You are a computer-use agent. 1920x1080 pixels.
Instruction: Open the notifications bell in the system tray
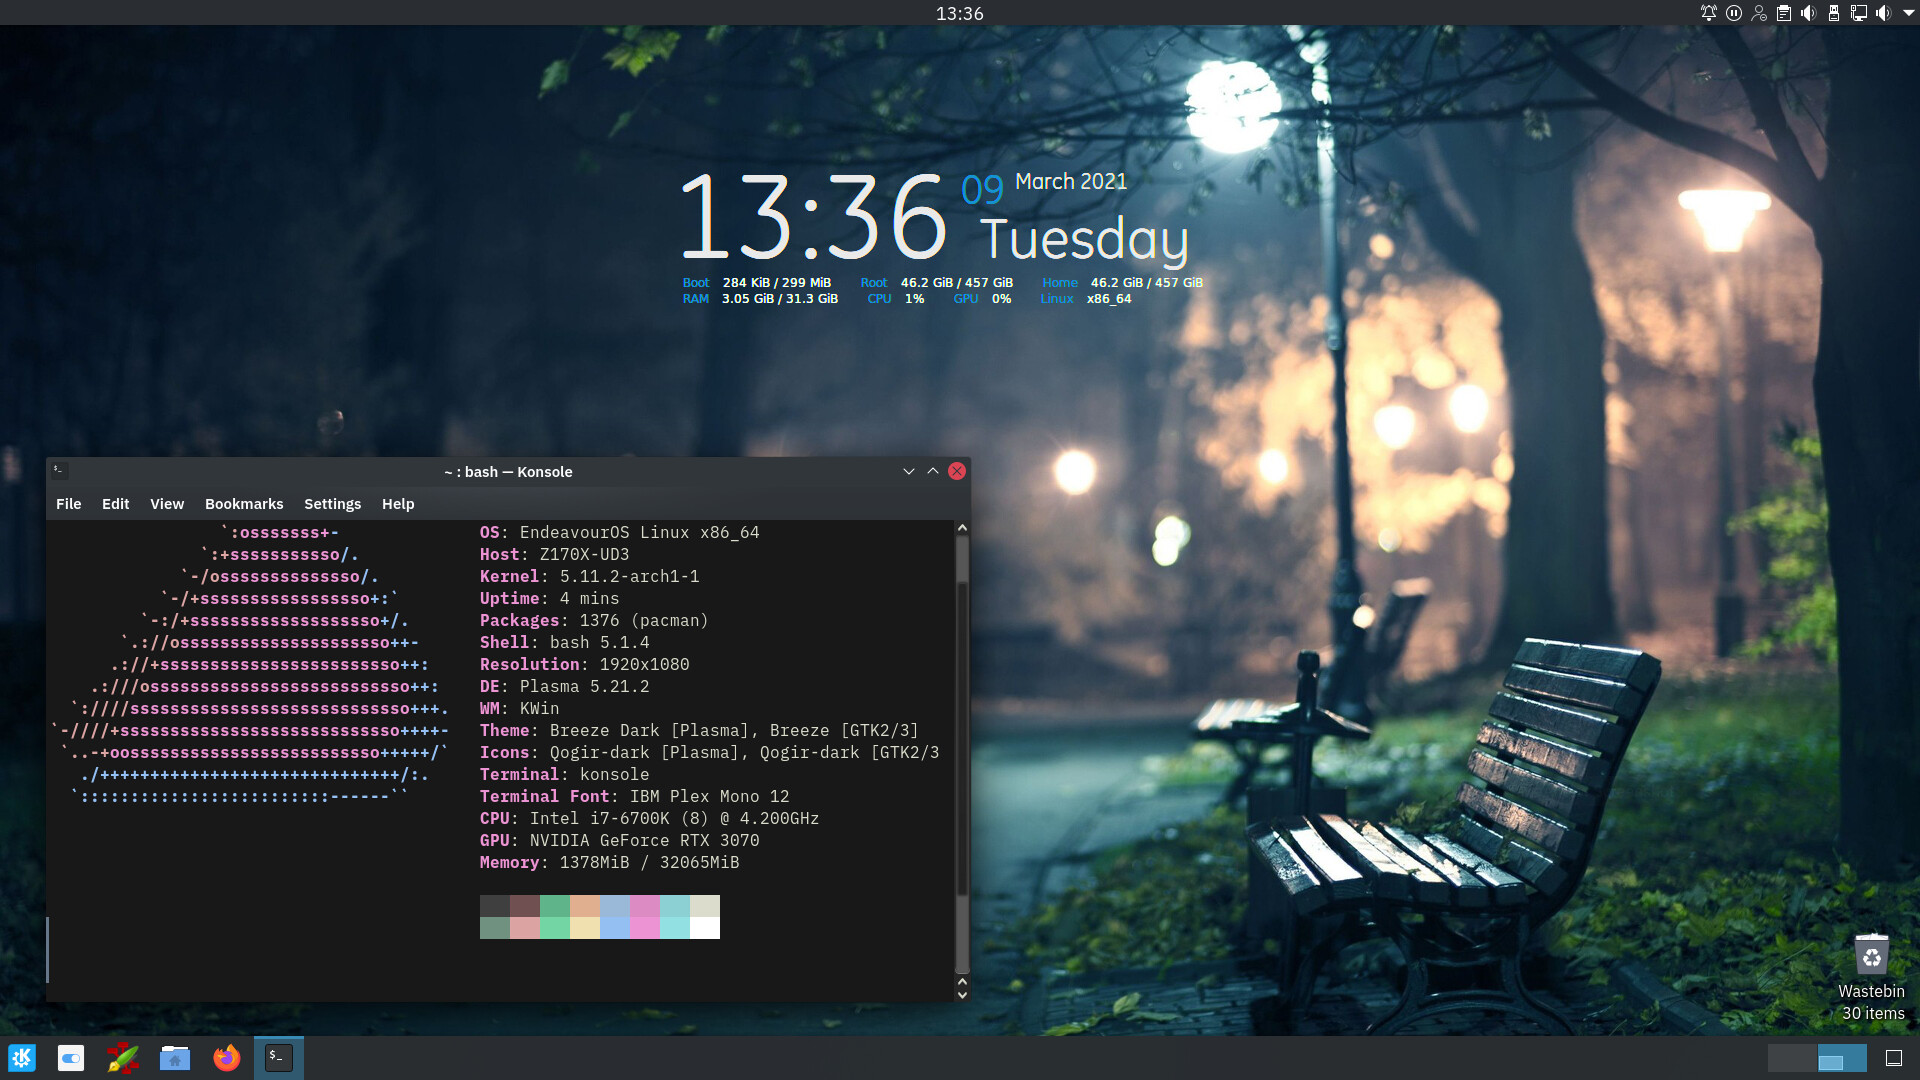[x=1709, y=13]
